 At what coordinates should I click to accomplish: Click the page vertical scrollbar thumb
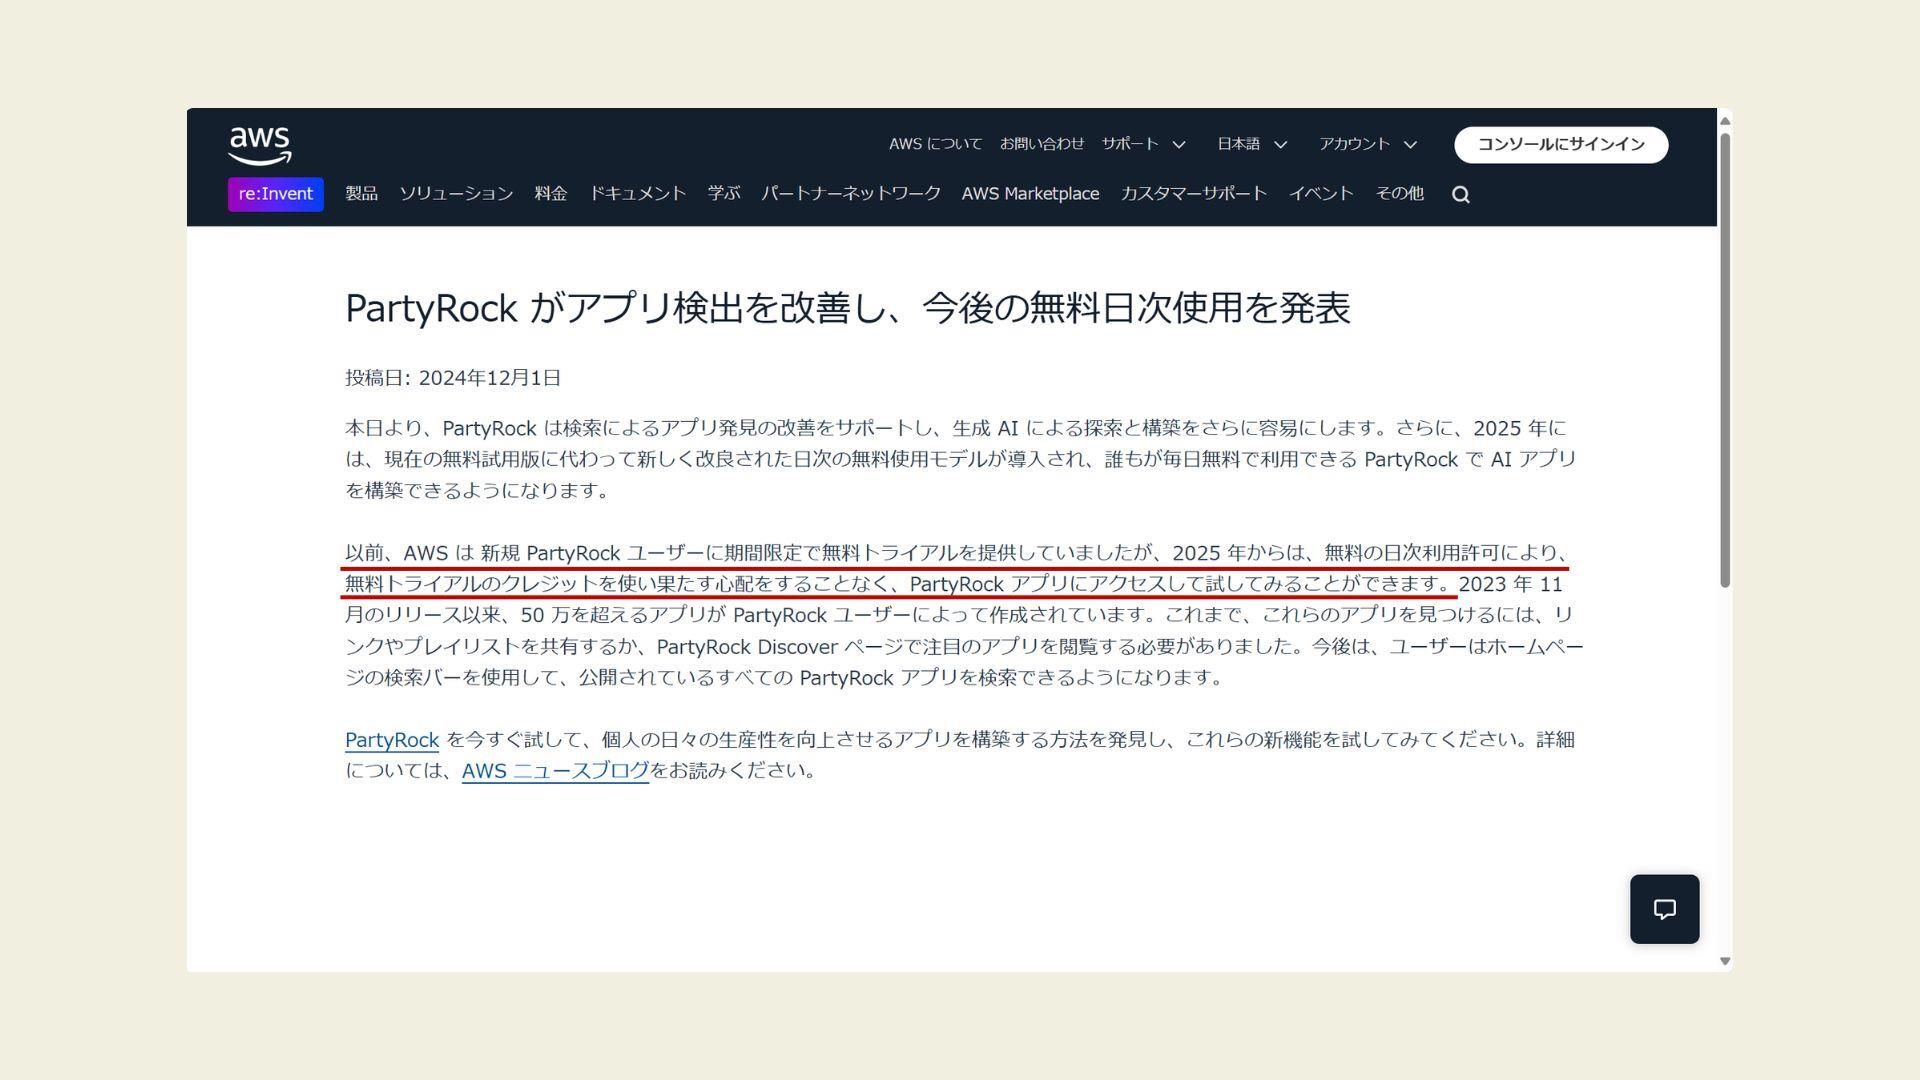pos(1724,360)
